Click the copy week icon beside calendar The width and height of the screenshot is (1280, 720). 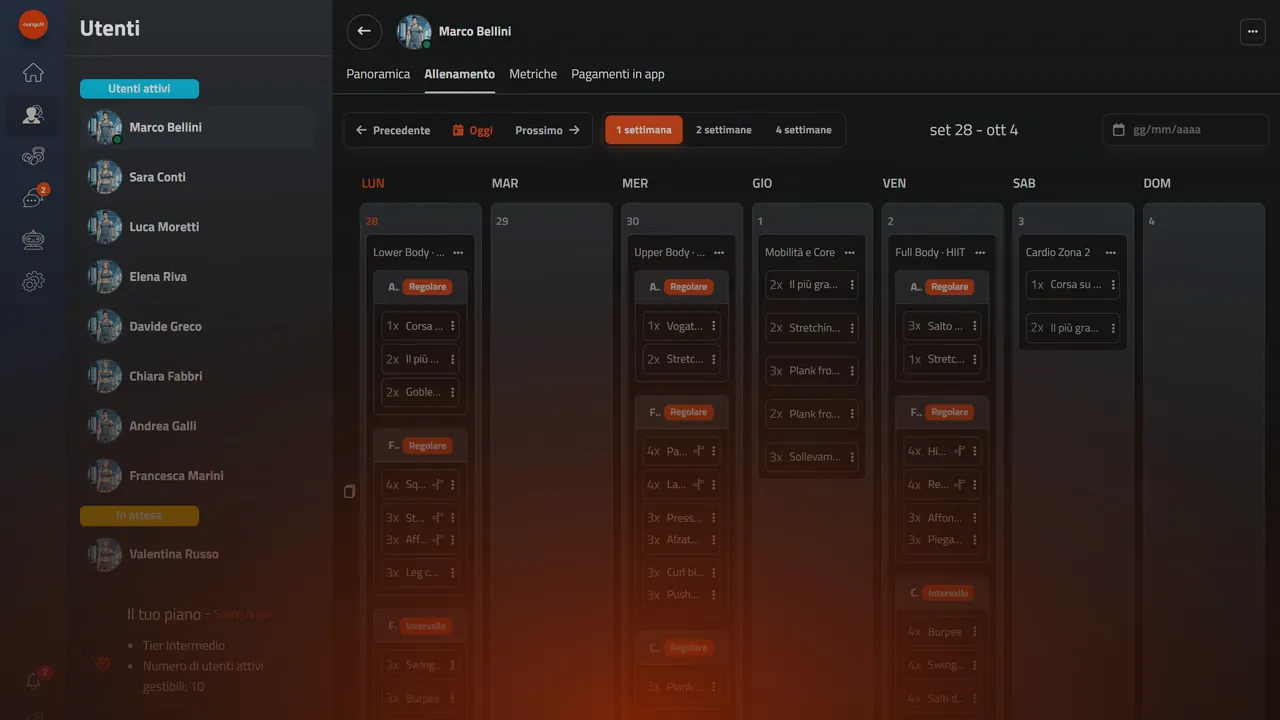[x=349, y=491]
